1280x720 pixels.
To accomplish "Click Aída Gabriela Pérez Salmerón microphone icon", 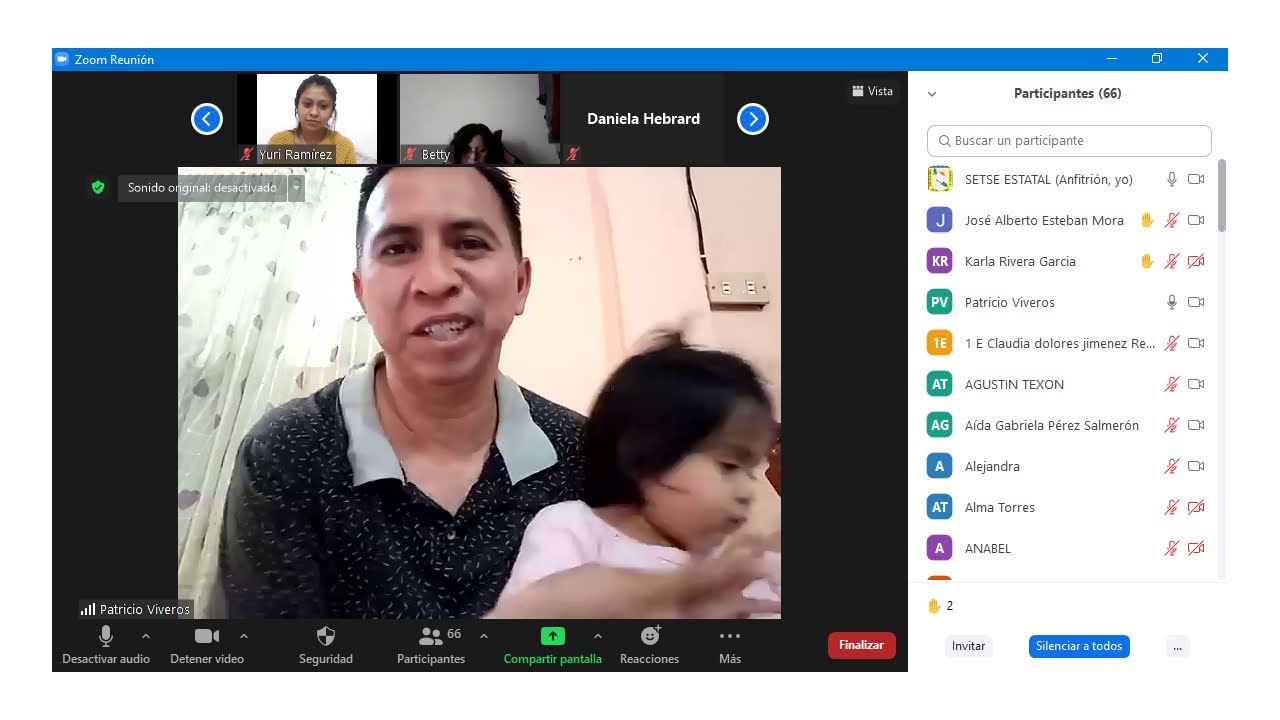I will pyautogui.click(x=1172, y=425).
